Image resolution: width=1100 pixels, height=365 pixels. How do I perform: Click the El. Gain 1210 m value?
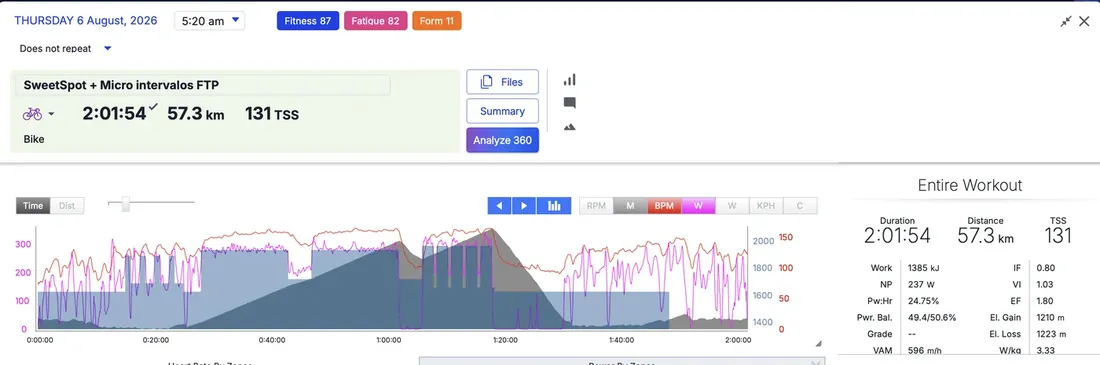pos(1051,317)
